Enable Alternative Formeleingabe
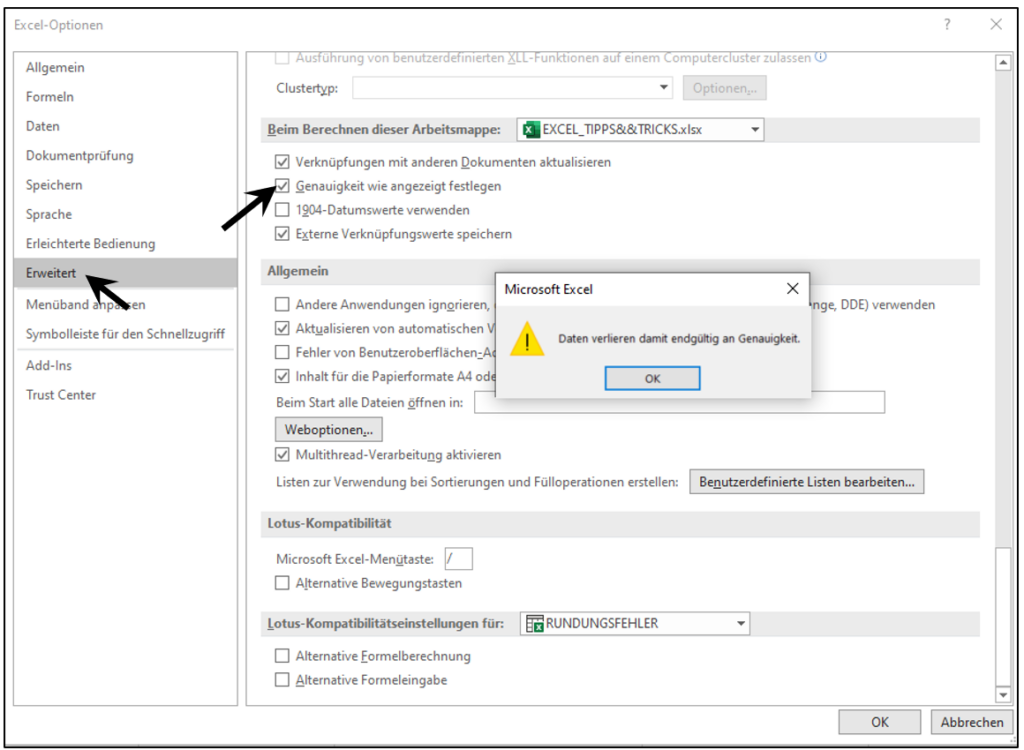The width and height of the screenshot is (1024, 750). [282, 680]
